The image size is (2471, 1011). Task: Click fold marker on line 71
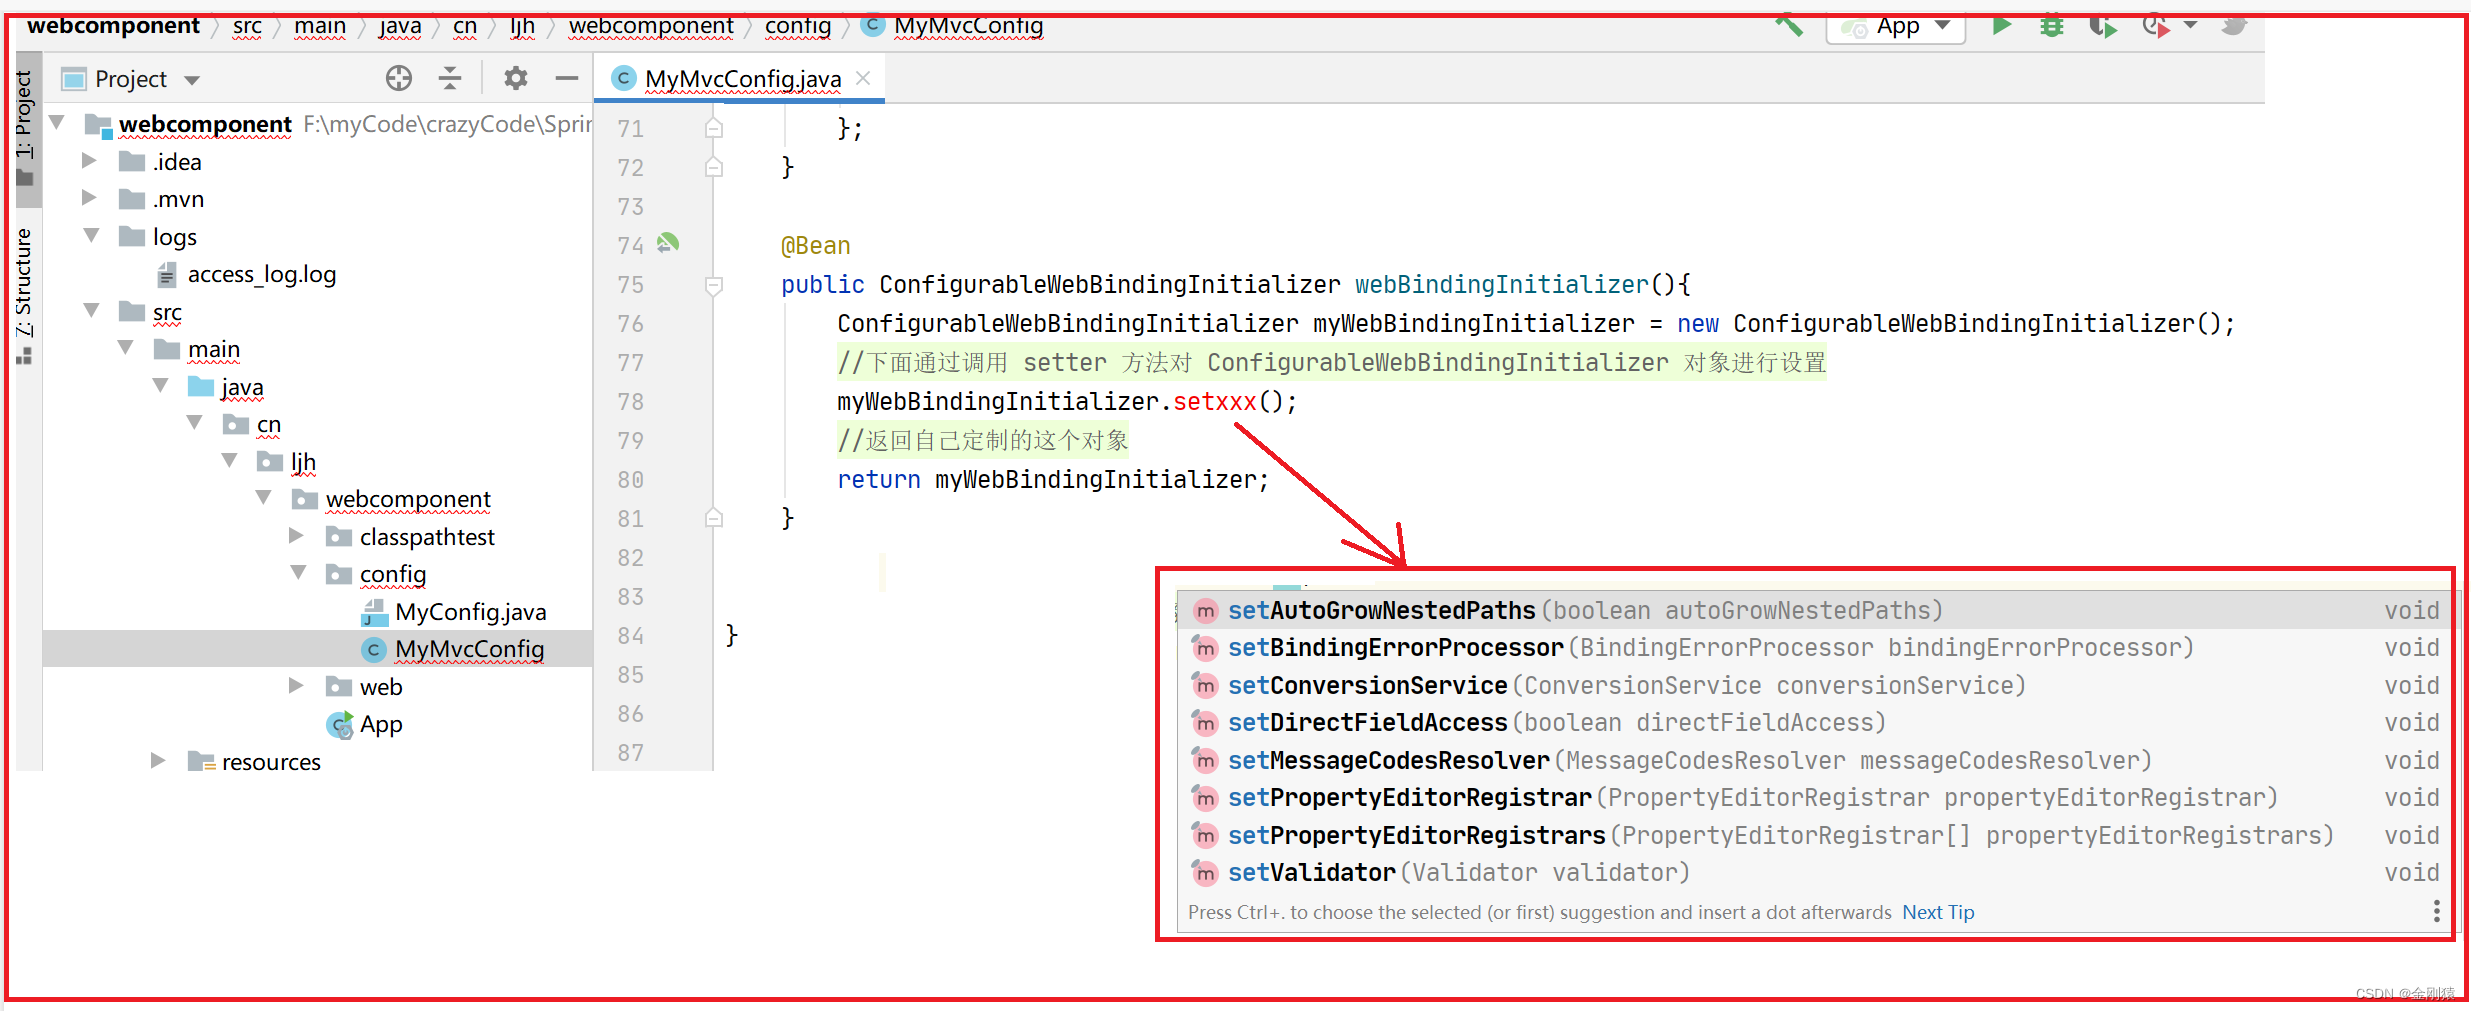point(714,128)
